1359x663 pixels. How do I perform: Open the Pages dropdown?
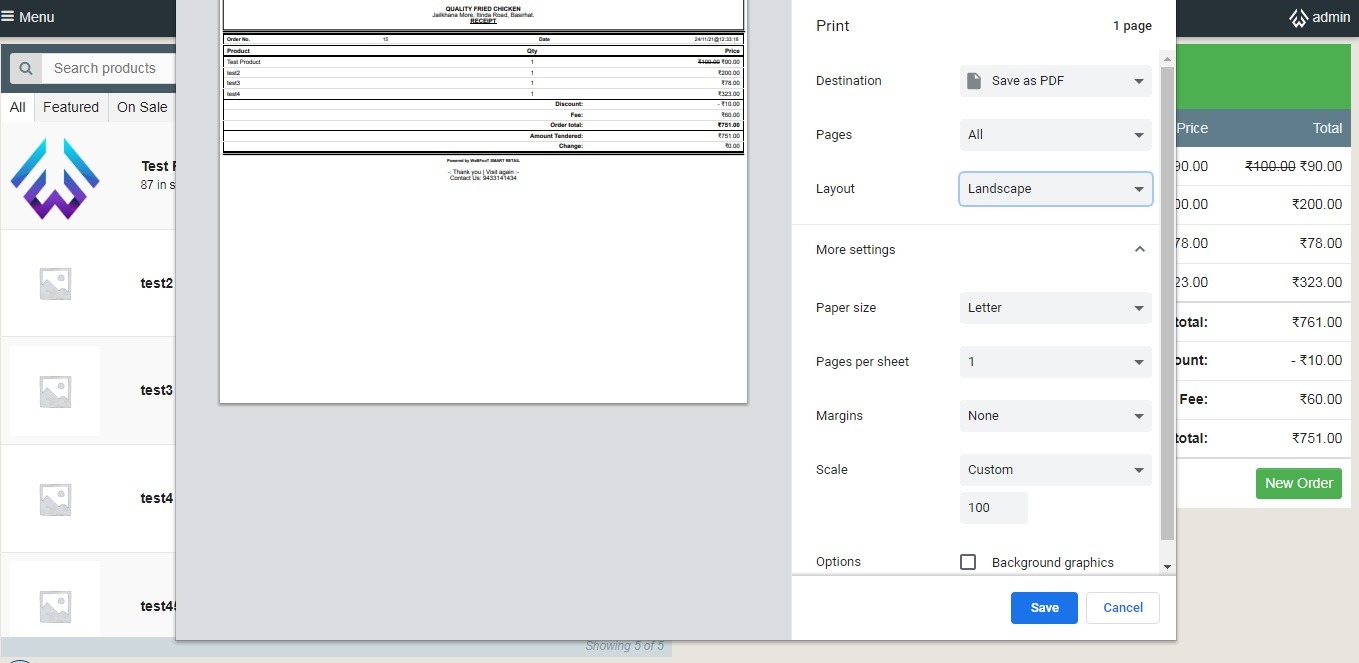[1055, 135]
